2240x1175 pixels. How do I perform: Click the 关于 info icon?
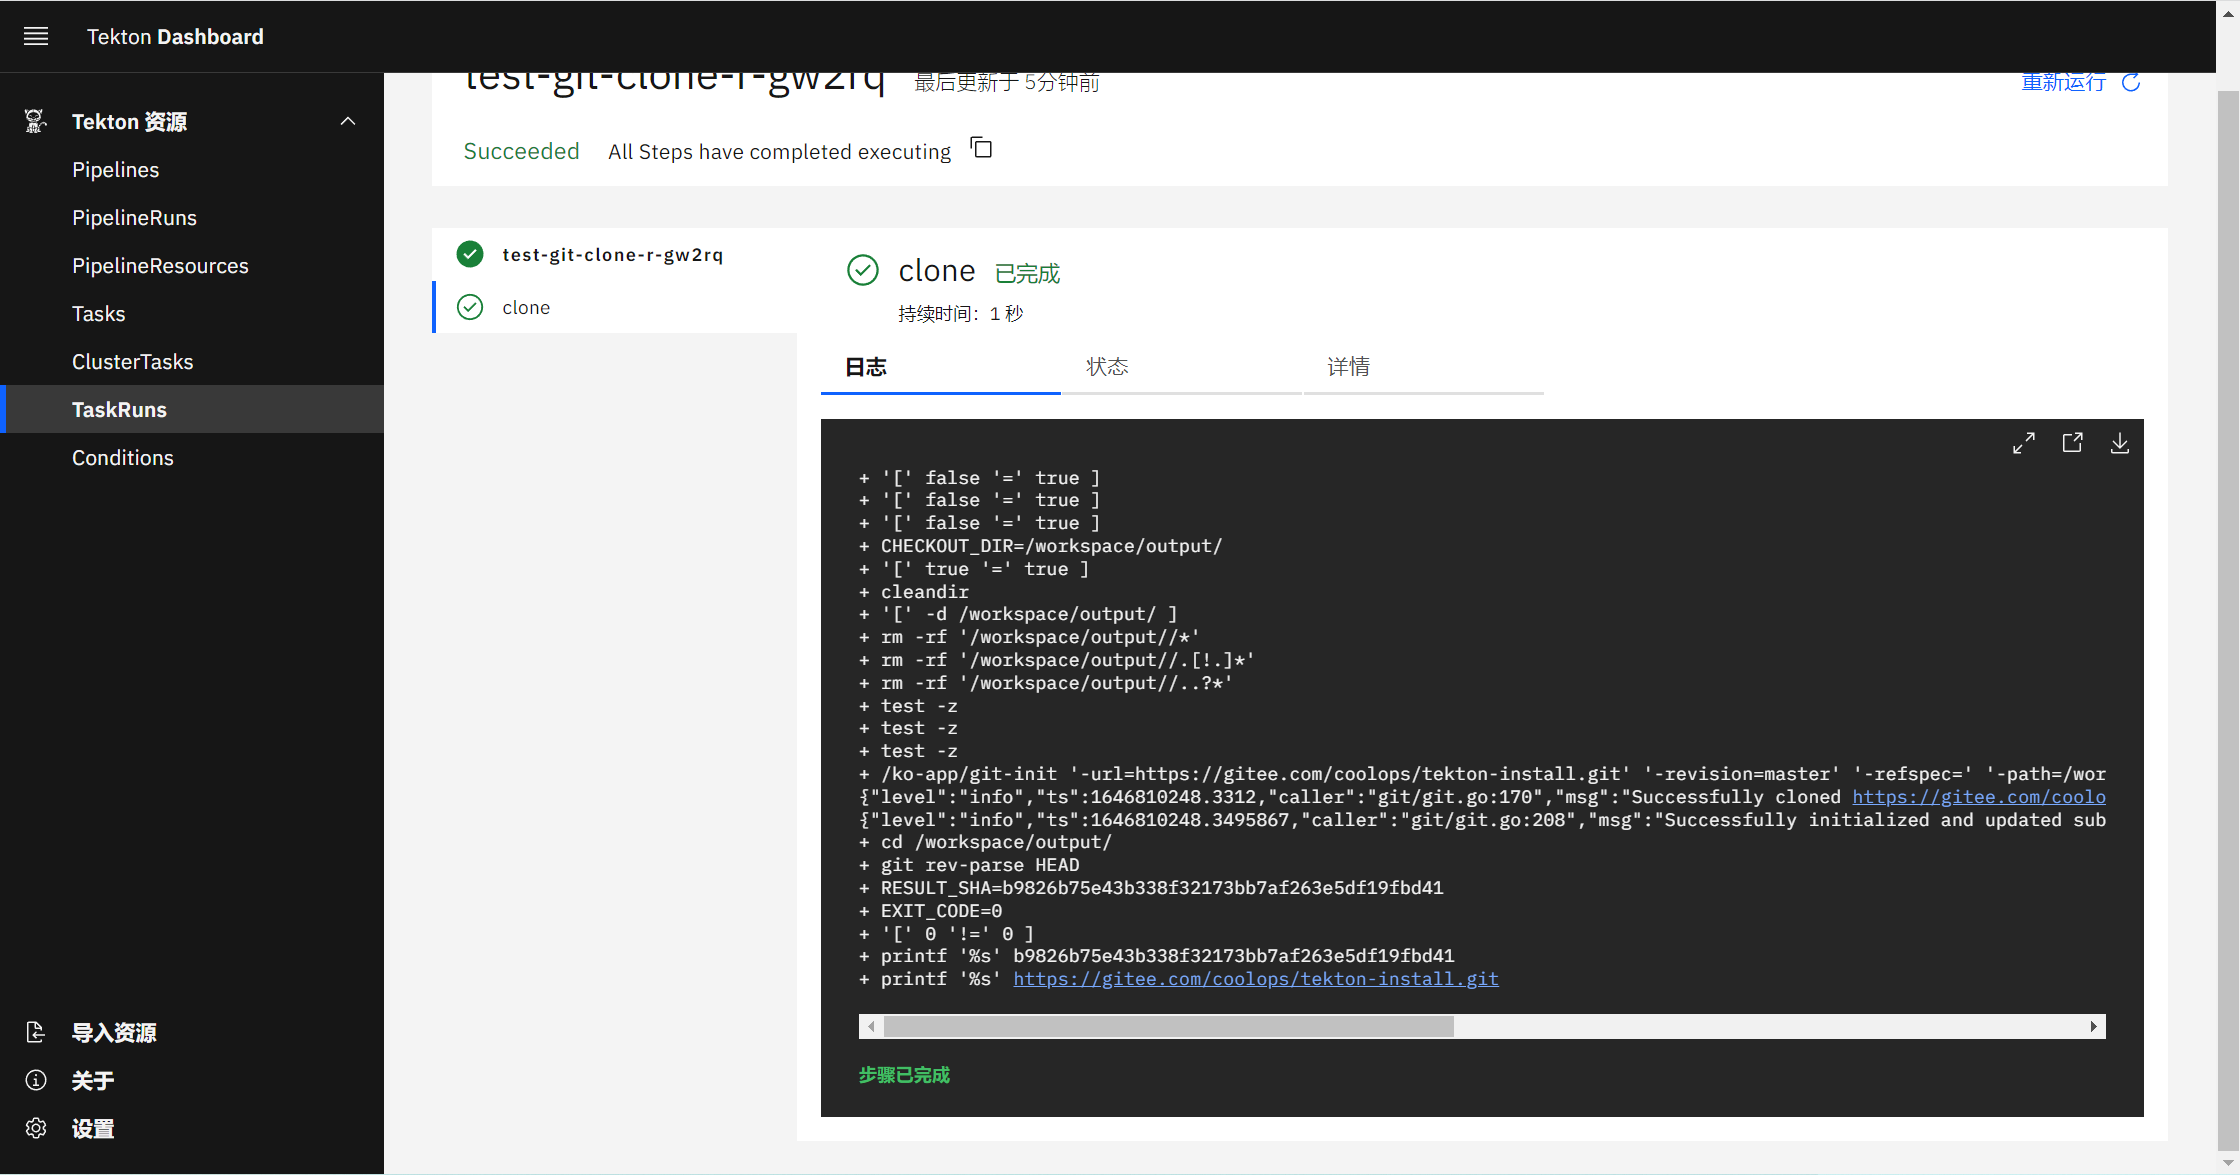(36, 1081)
